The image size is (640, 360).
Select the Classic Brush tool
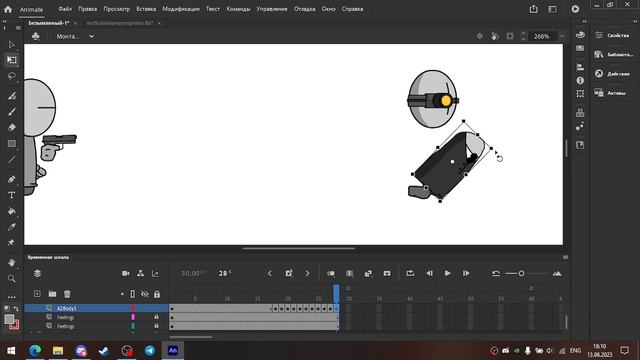11,111
